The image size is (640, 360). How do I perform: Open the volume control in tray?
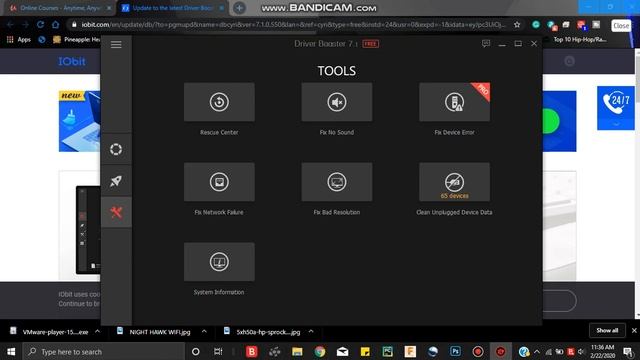[x=581, y=351]
